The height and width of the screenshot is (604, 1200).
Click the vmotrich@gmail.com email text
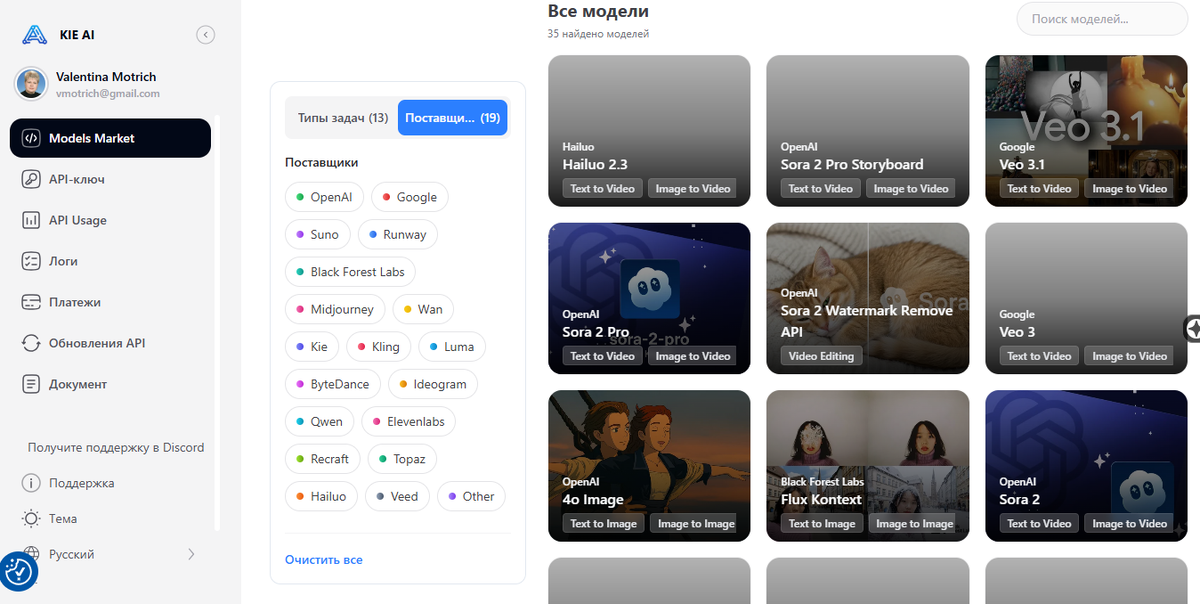(108, 93)
